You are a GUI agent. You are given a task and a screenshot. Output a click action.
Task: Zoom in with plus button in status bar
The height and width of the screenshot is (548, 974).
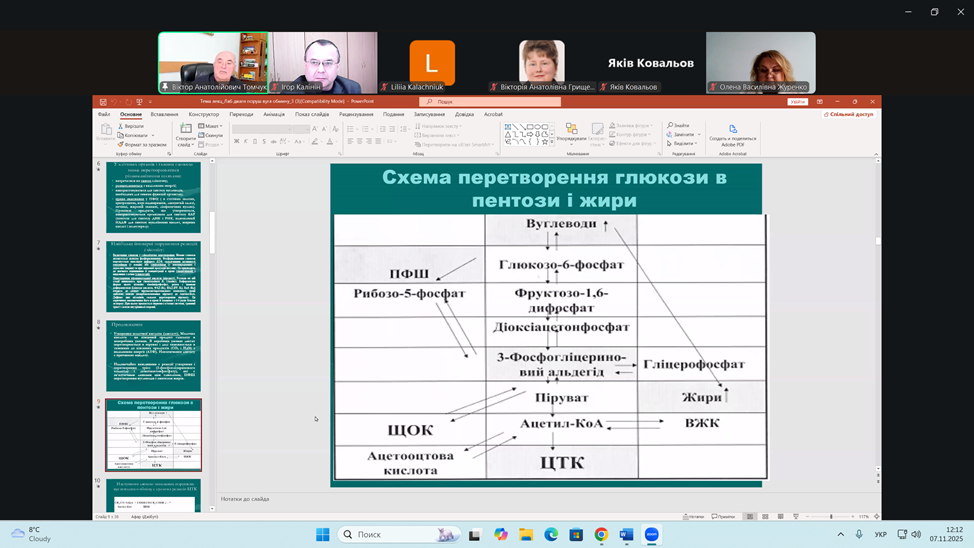point(853,516)
